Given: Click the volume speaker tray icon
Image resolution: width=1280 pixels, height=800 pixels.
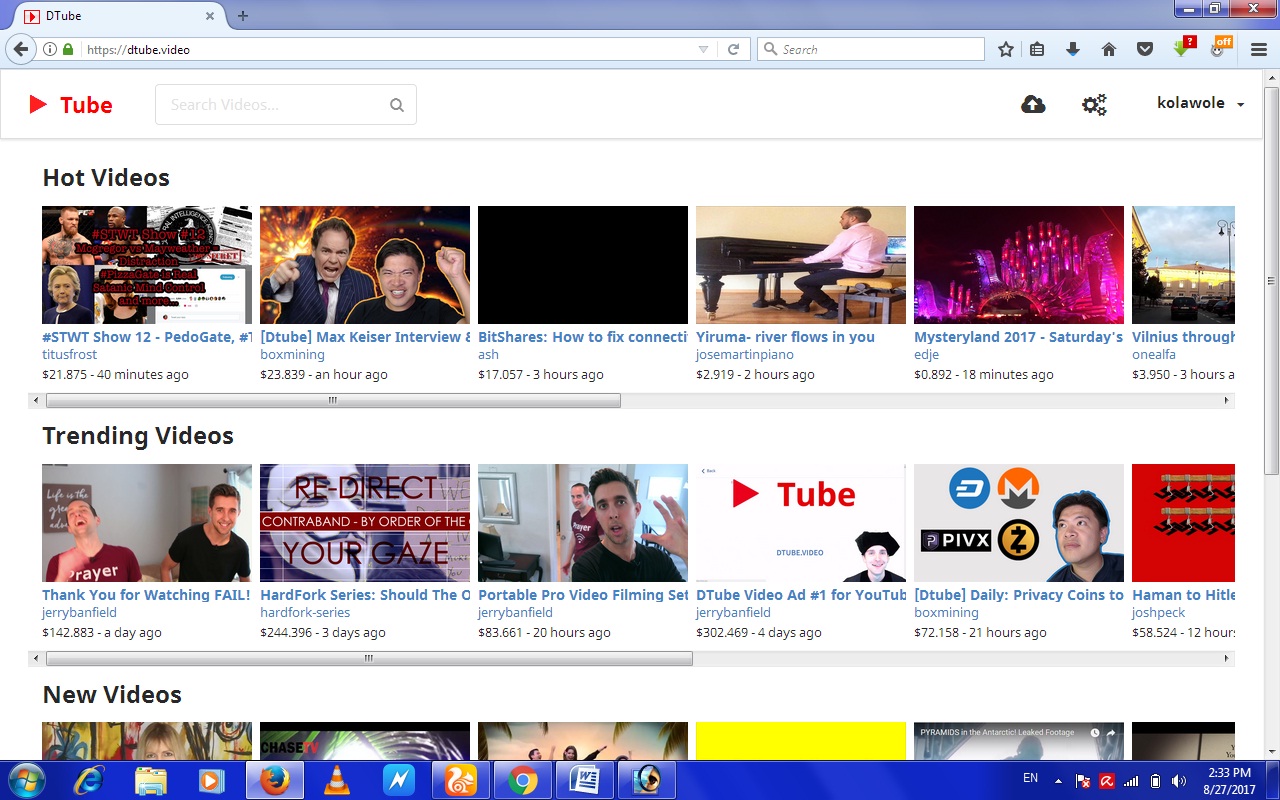Looking at the screenshot, I should (1179, 781).
